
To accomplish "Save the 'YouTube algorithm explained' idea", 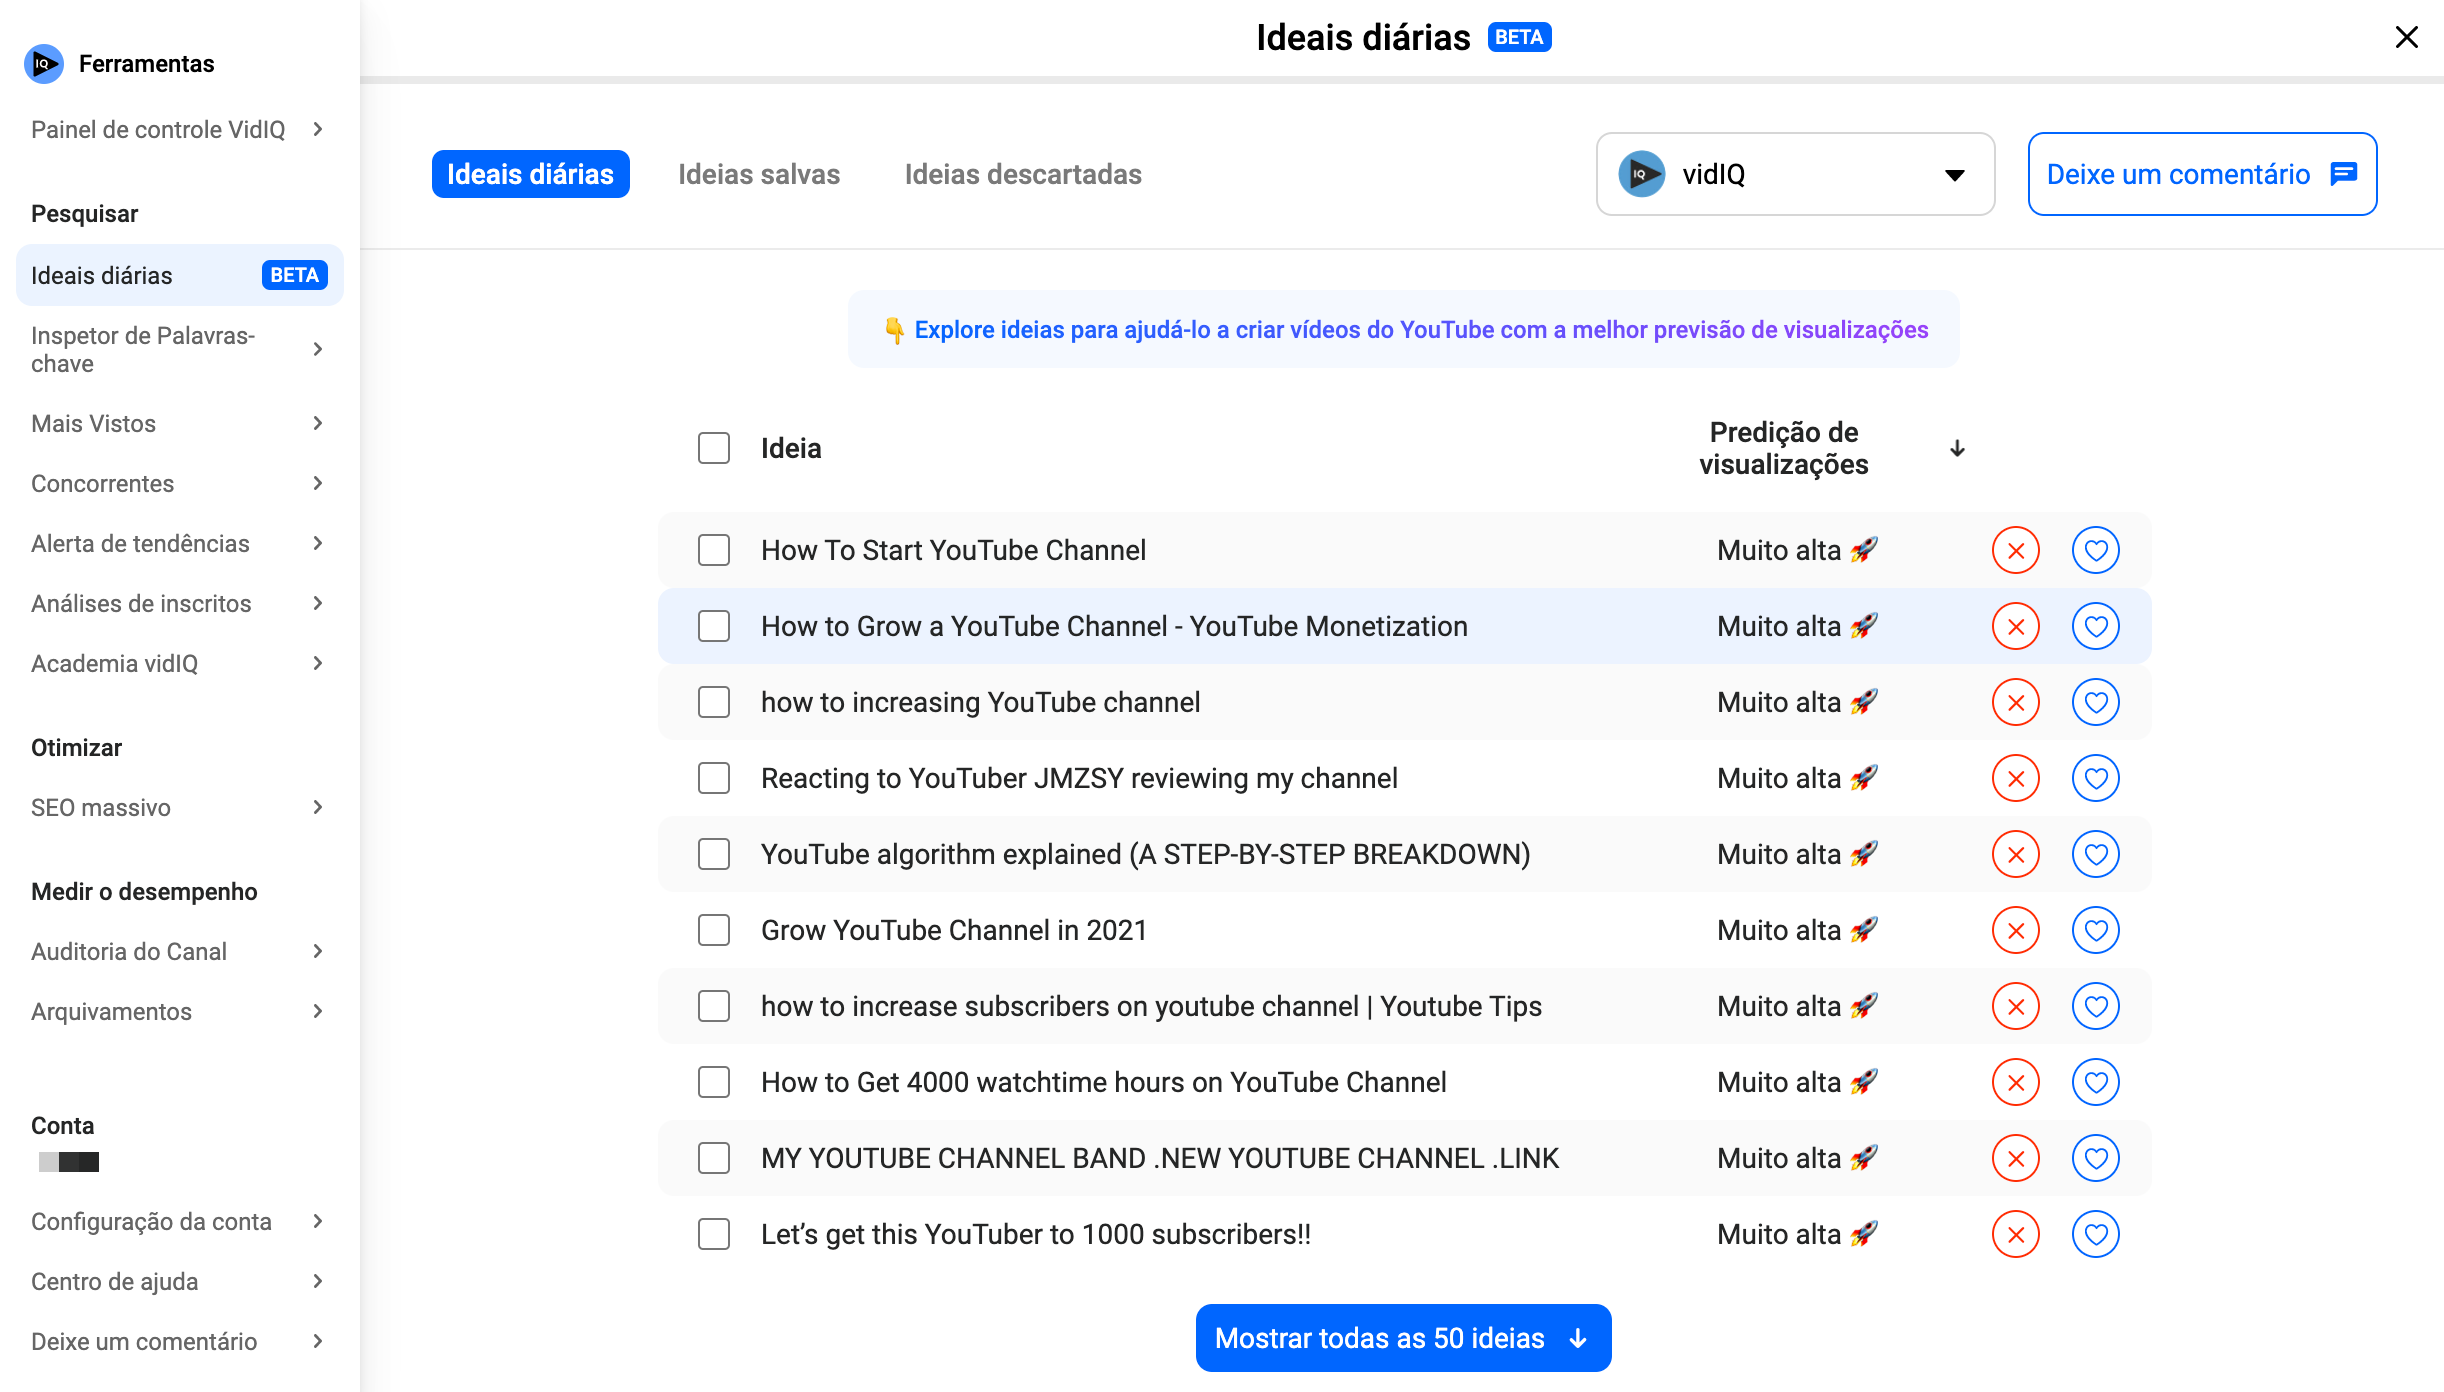I will [2095, 854].
